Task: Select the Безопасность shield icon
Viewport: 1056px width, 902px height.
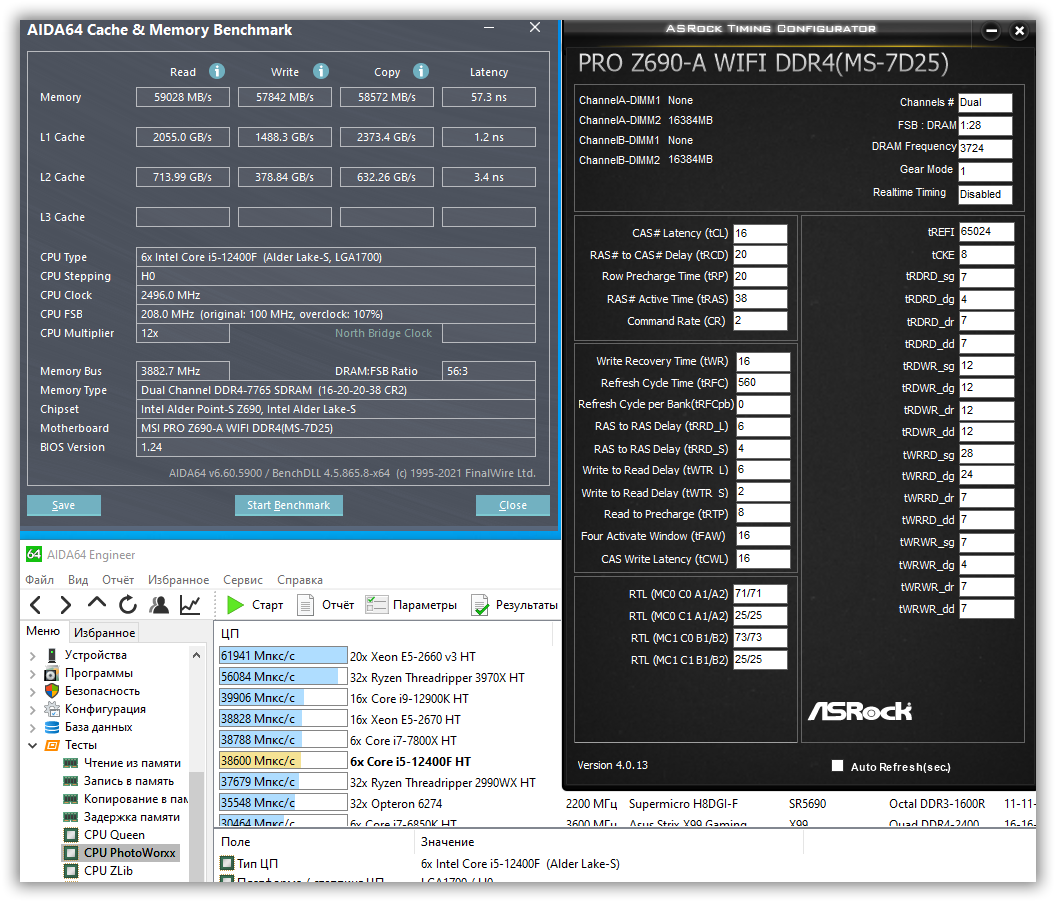Action: [x=52, y=690]
